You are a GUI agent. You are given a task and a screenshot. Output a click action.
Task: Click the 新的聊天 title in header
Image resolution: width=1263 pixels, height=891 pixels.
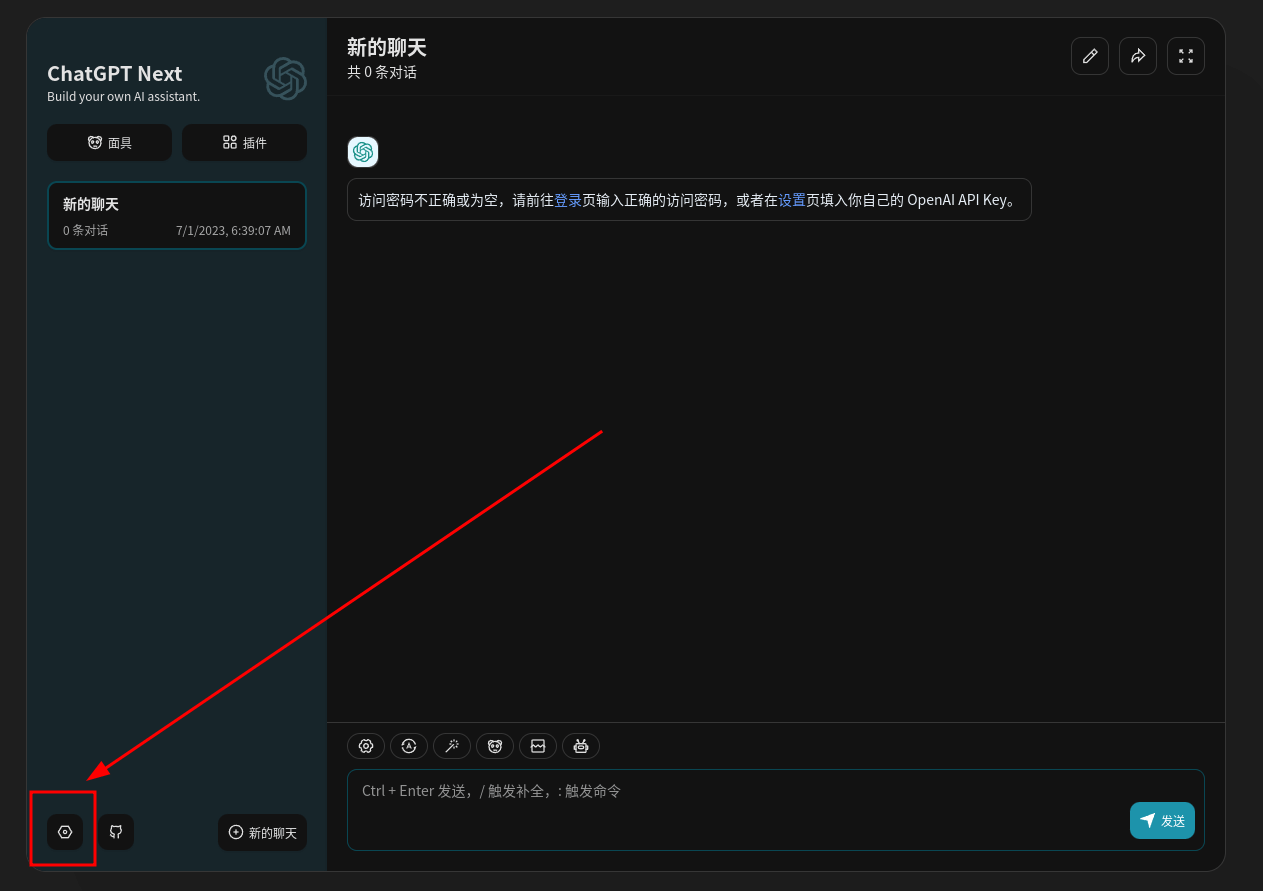[x=387, y=47]
